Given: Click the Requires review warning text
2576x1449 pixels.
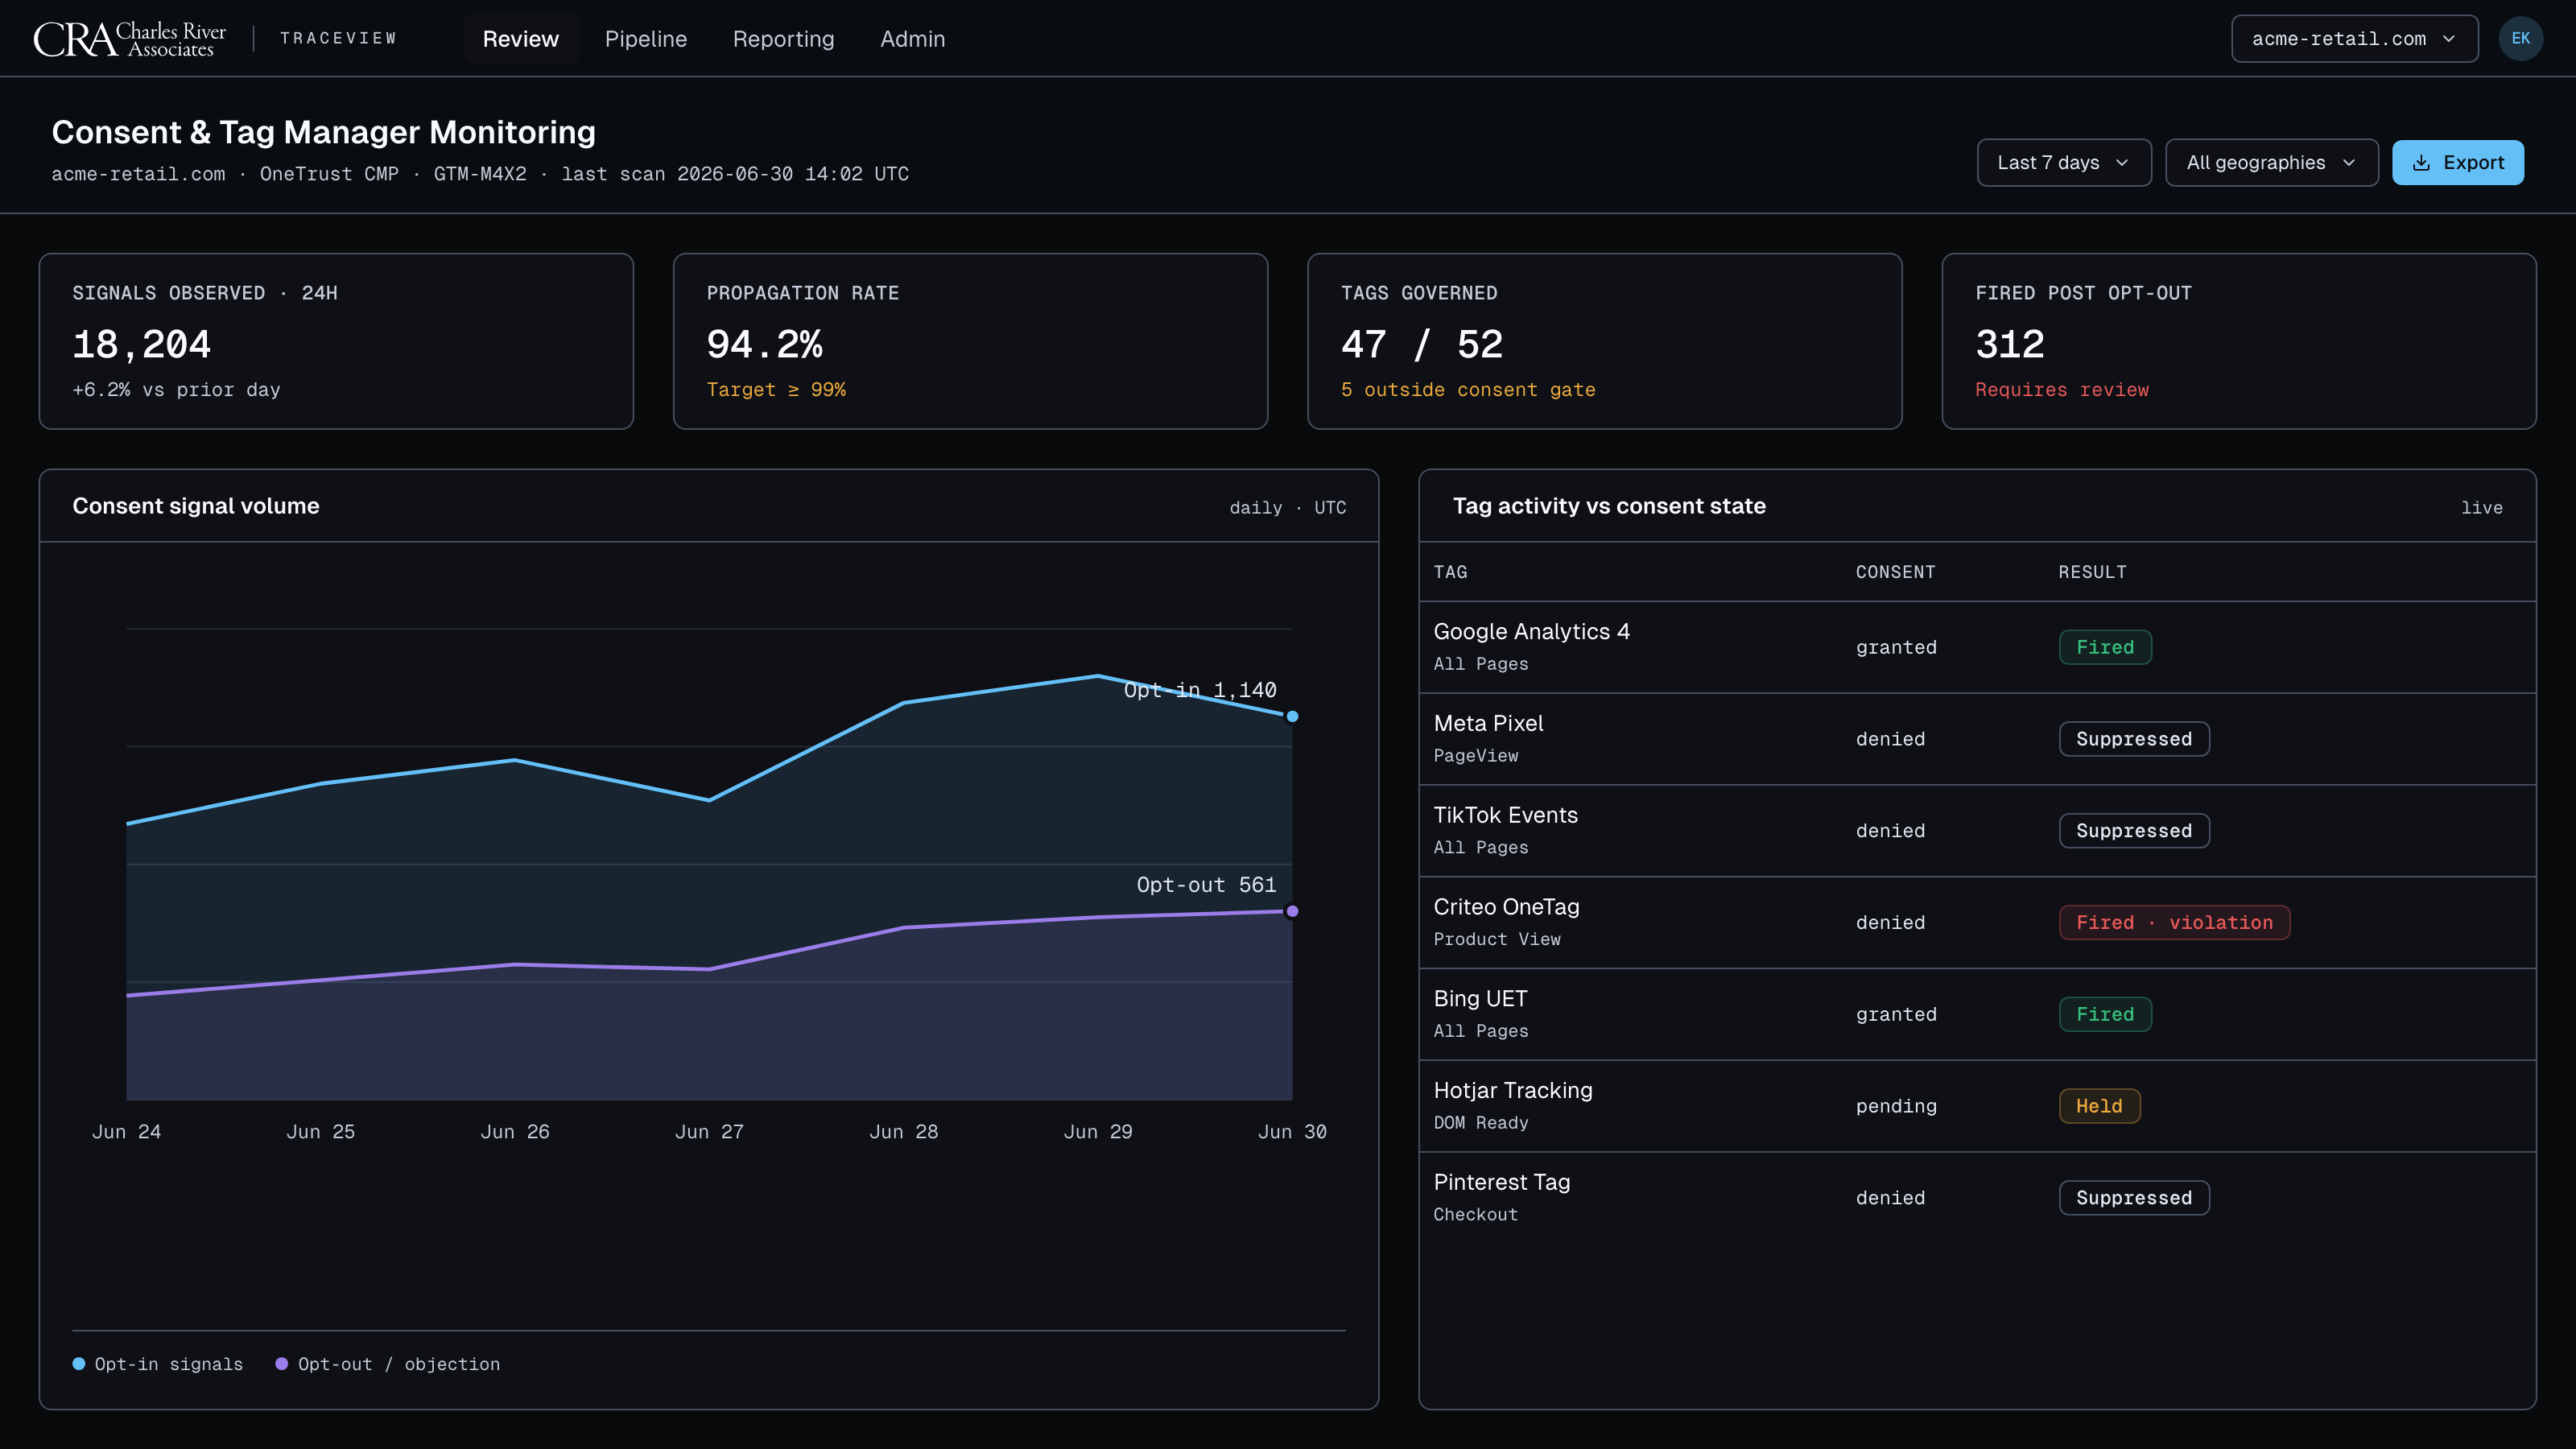Looking at the screenshot, I should (2061, 390).
